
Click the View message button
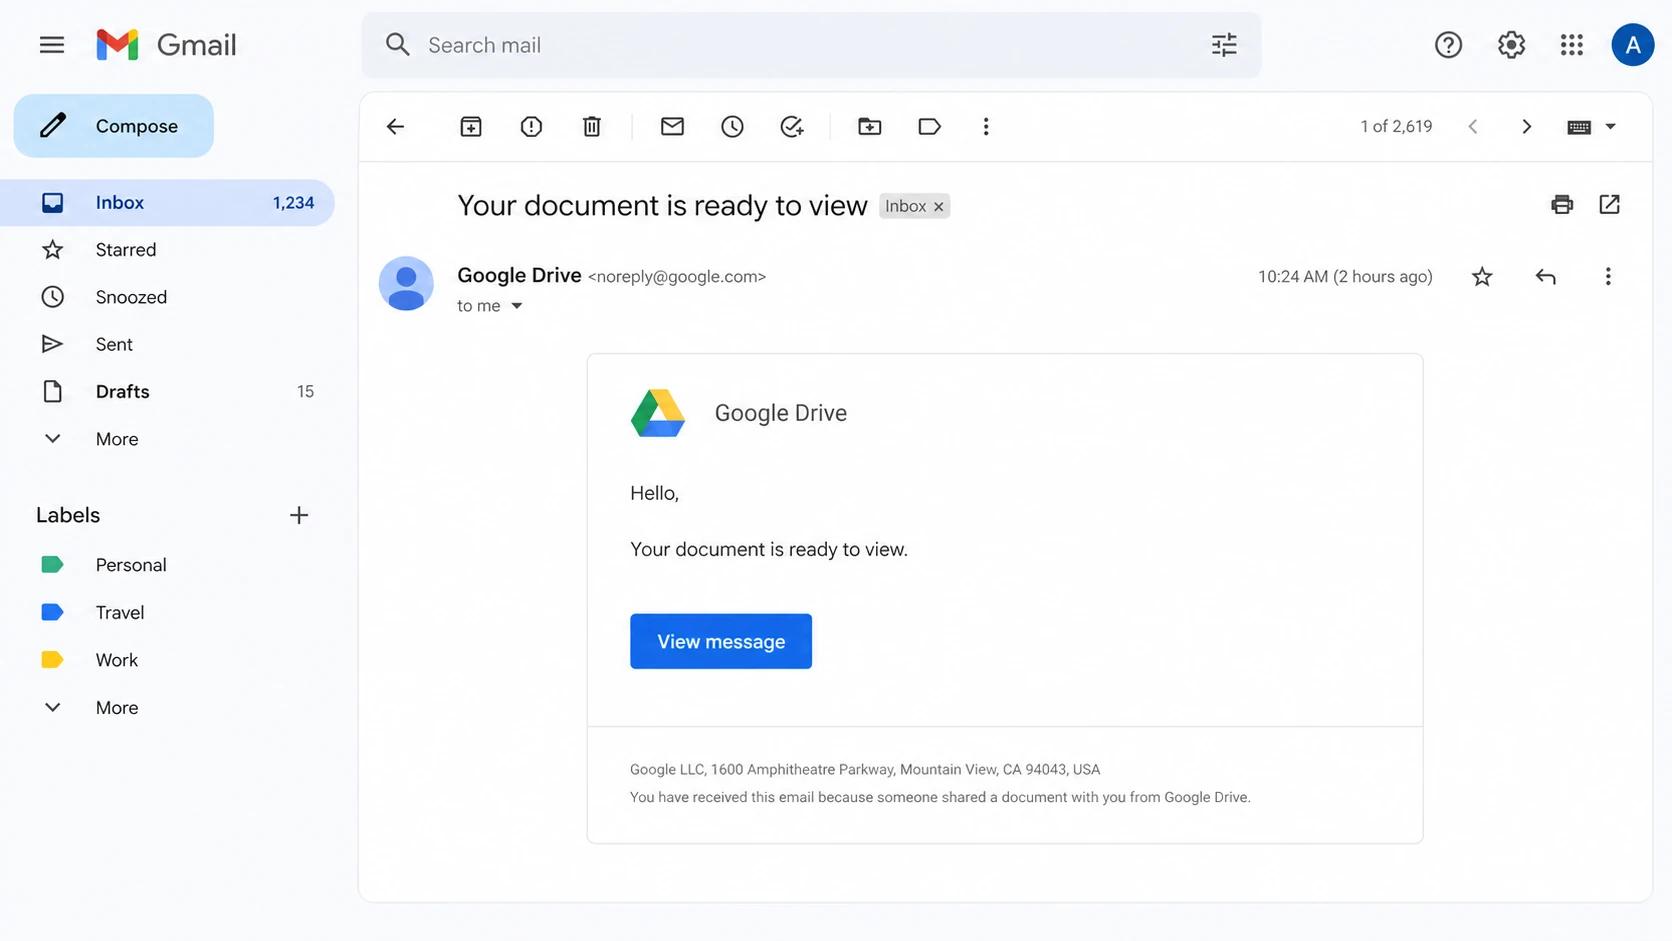tap(721, 642)
